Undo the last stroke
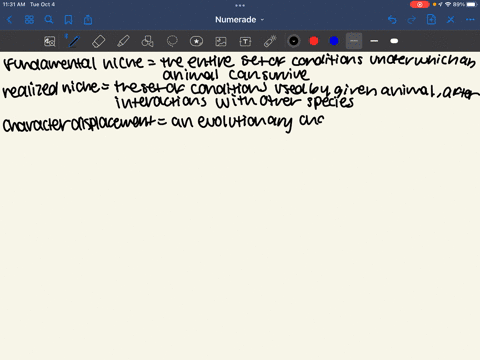 [392, 20]
